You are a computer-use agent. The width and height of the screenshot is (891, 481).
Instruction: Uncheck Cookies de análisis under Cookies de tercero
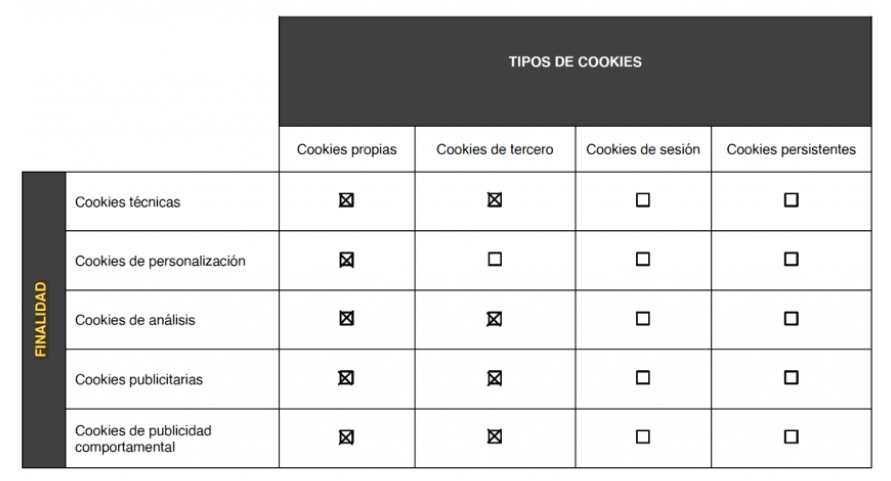tap(494, 319)
